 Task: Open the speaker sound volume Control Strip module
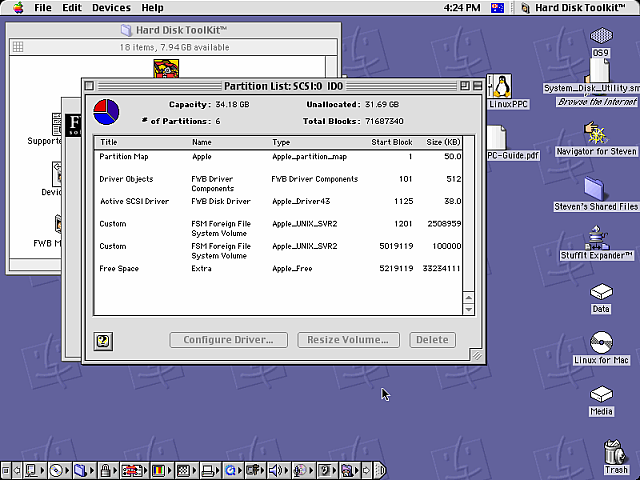(x=279, y=471)
